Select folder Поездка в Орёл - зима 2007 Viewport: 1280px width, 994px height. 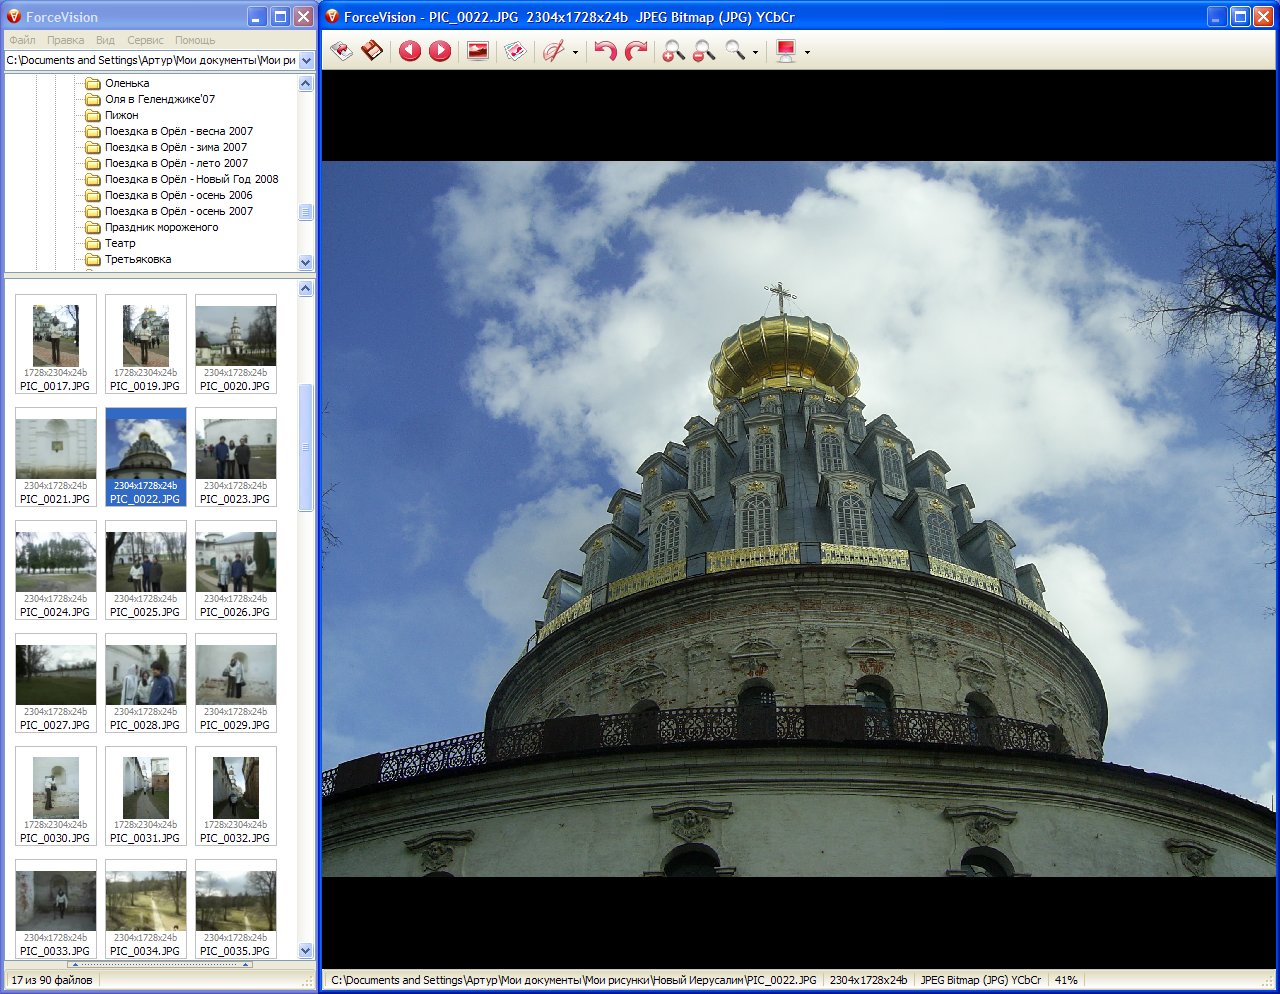176,147
